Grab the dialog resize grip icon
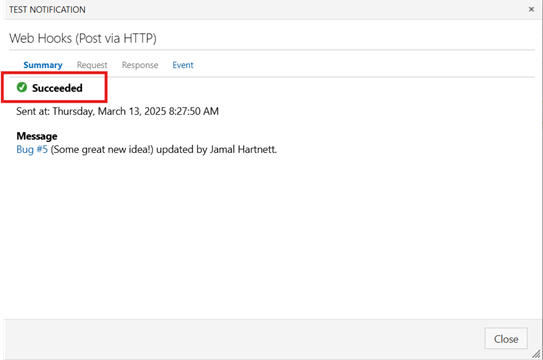 536,354
